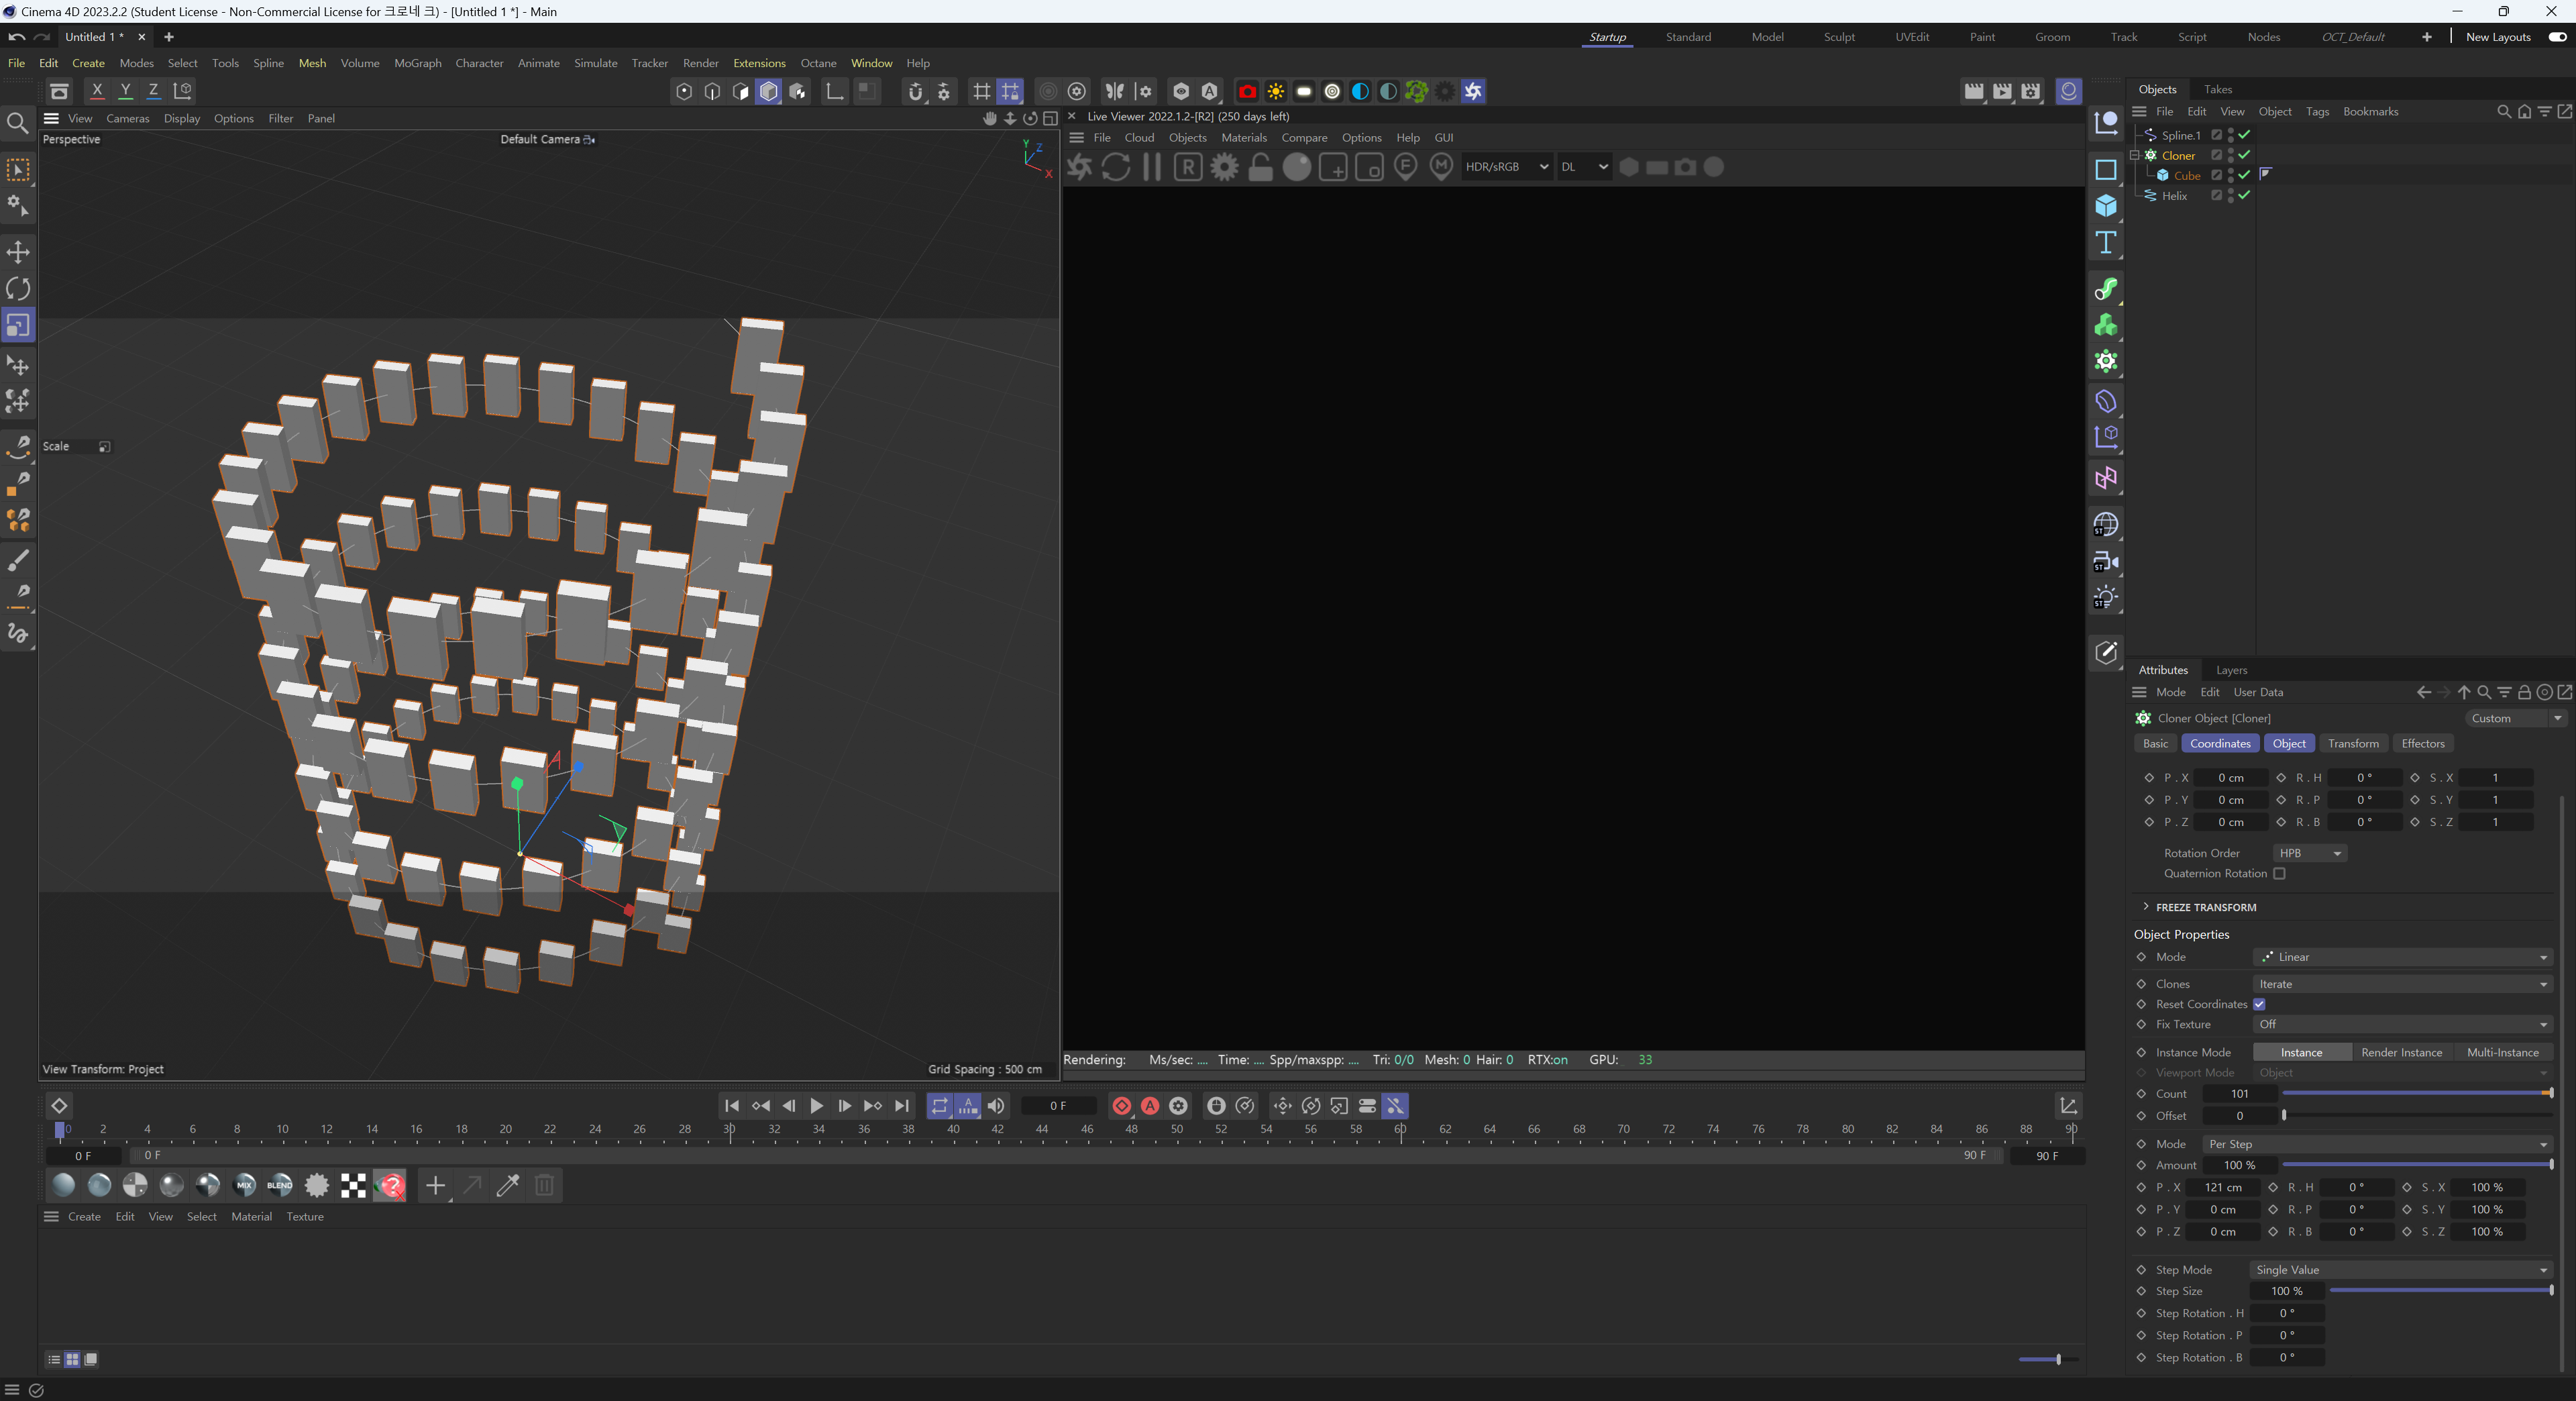Toggle the New Layouts switch
This screenshot has width=2576, height=1401.
[x=2557, y=37]
